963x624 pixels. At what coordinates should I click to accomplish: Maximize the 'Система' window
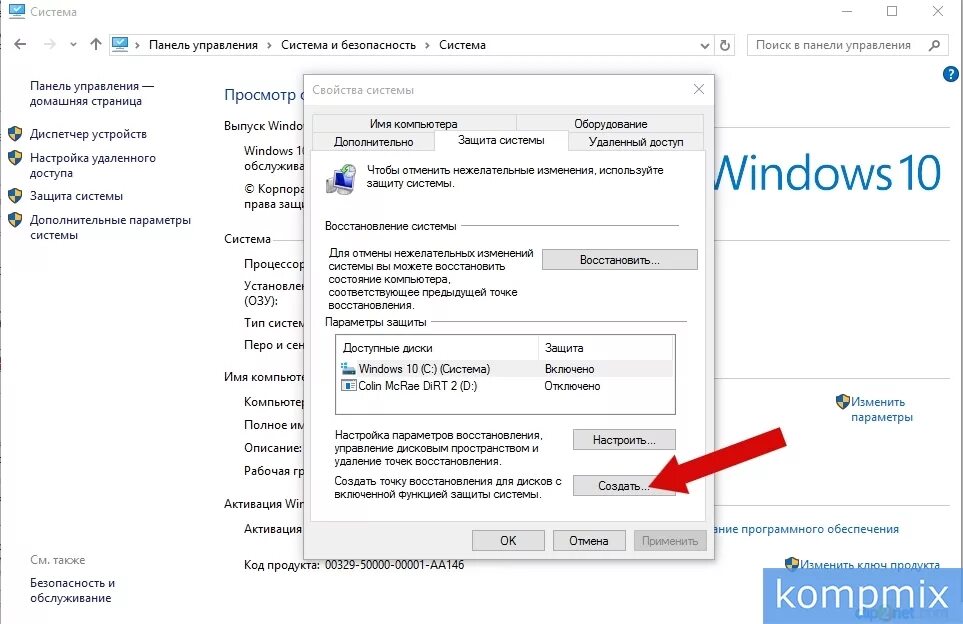coord(892,11)
